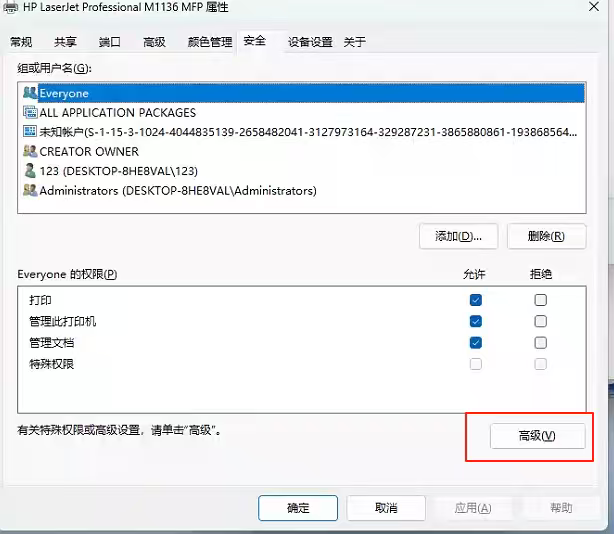Open the 端口 tab

(x=110, y=42)
